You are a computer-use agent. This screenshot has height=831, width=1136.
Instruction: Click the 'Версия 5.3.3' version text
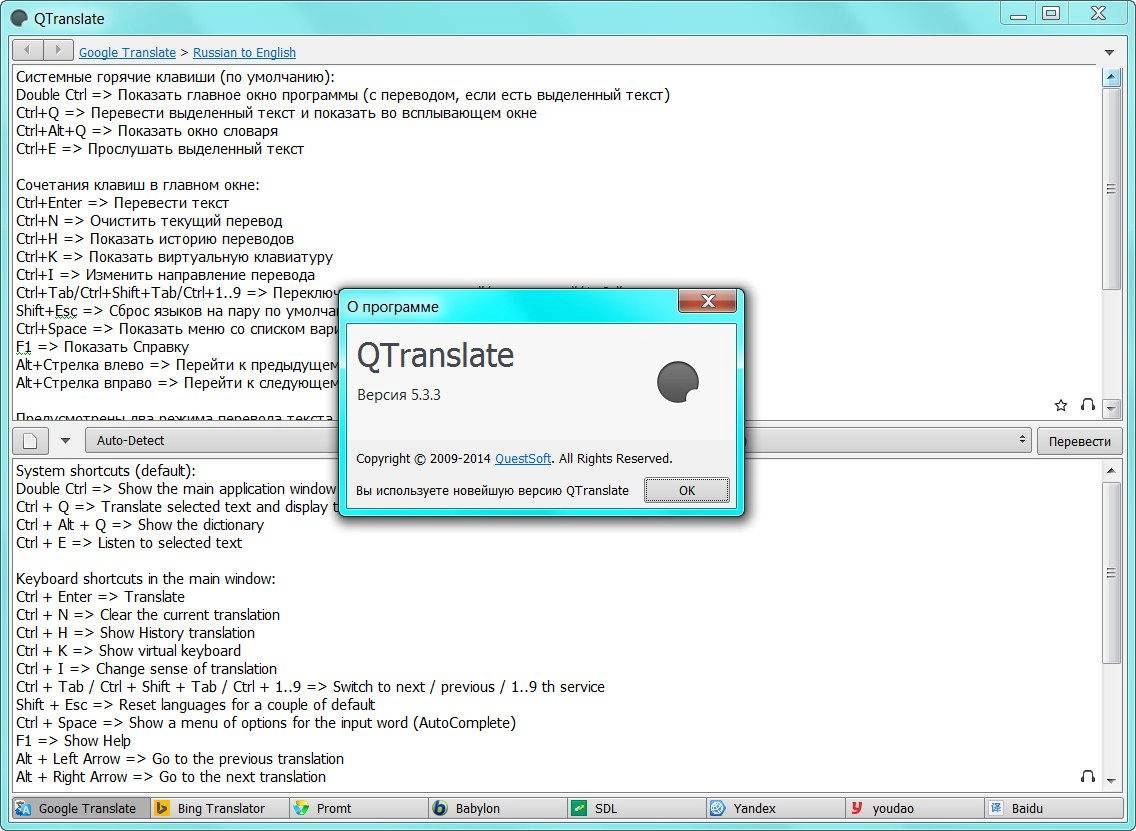pos(398,395)
